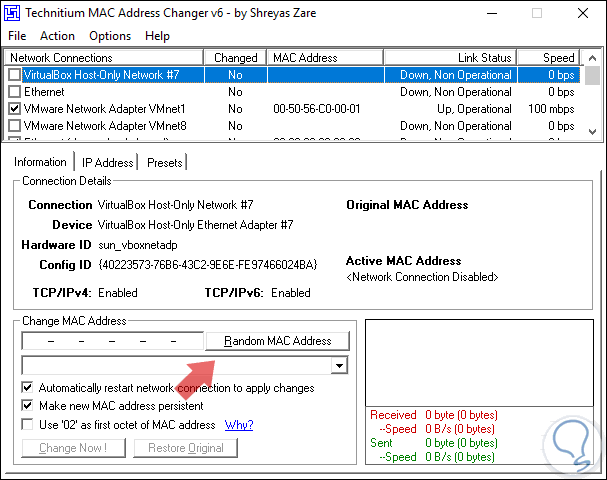Screen dimensions: 607x480
Task: Click into the MAC address input field
Action: (112, 341)
